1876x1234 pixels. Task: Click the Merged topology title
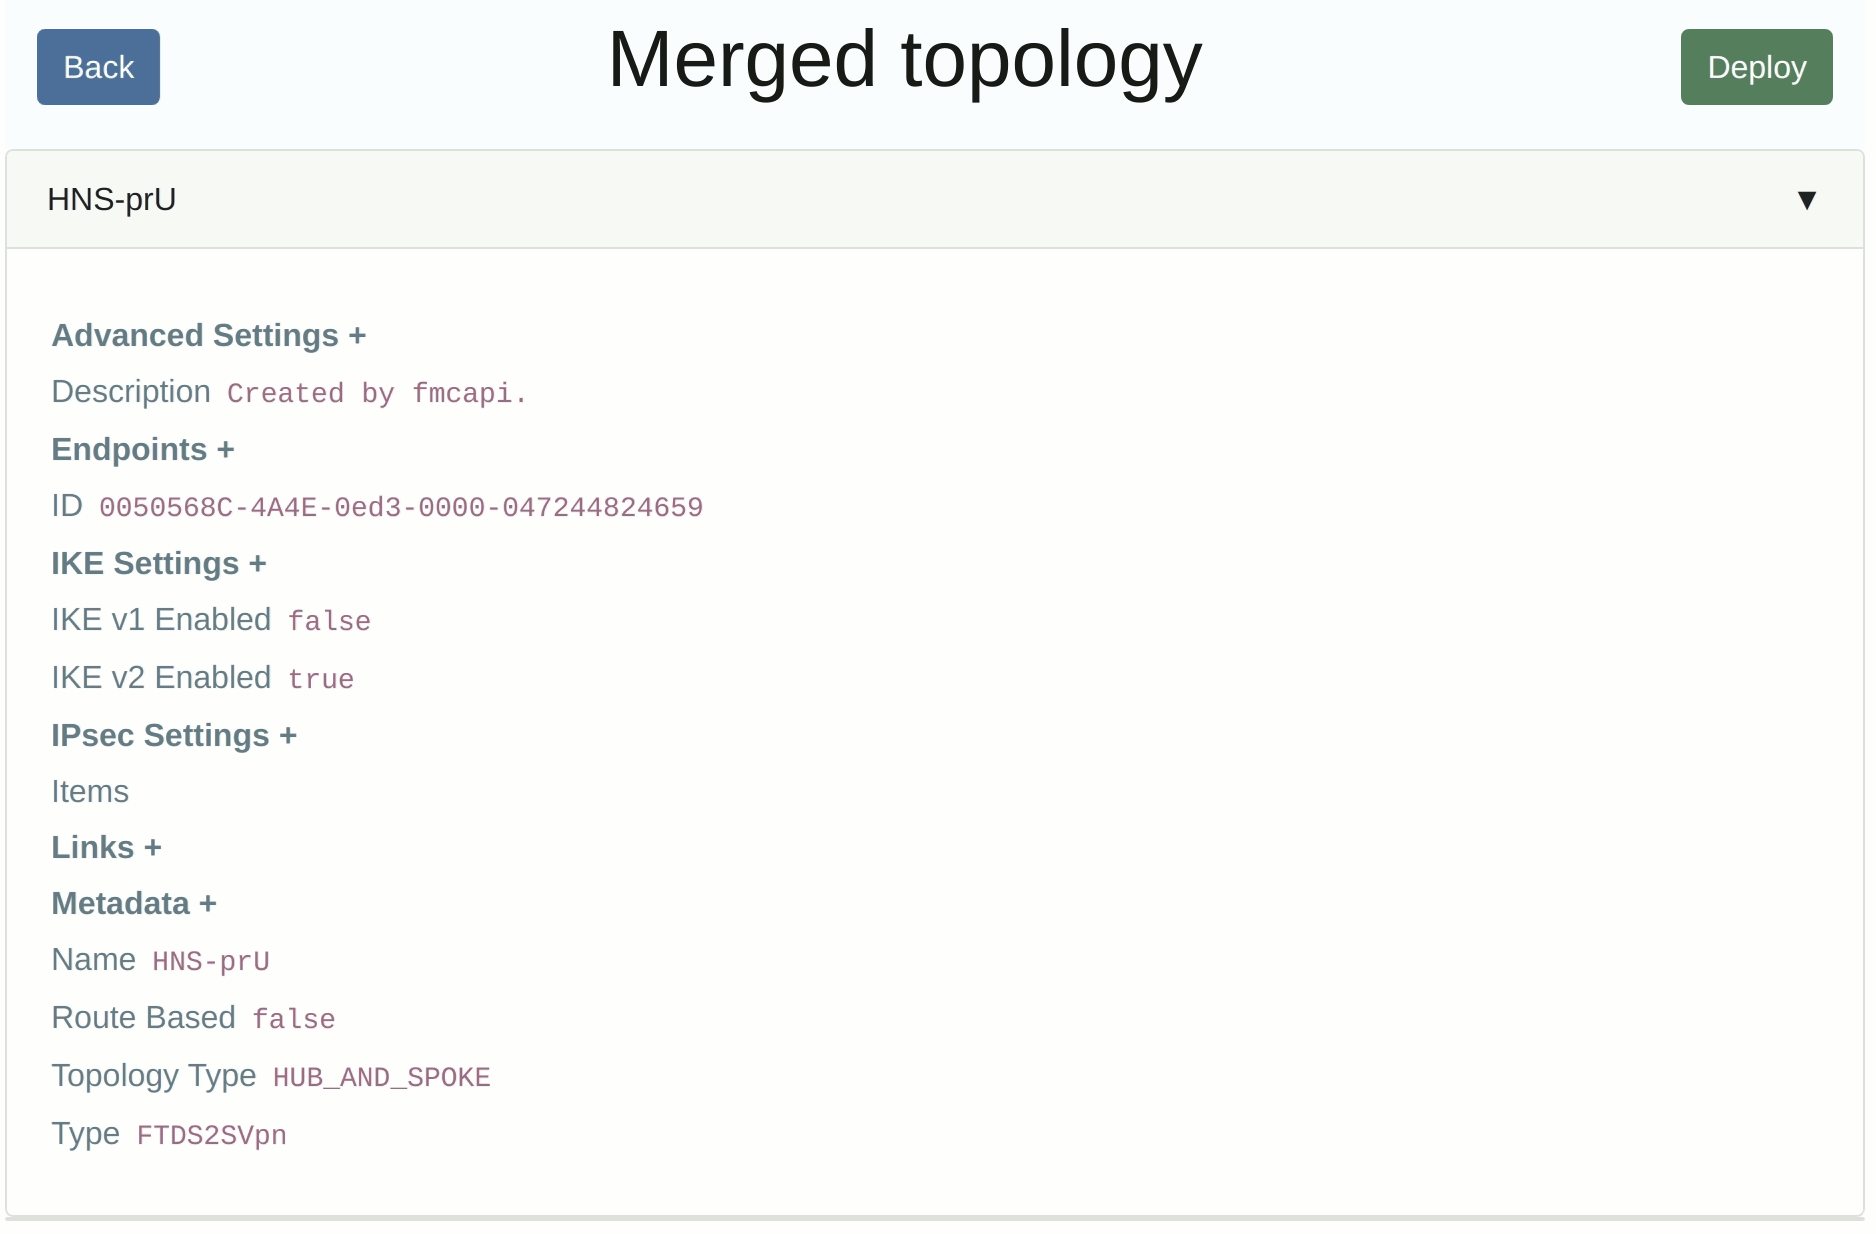[x=904, y=62]
